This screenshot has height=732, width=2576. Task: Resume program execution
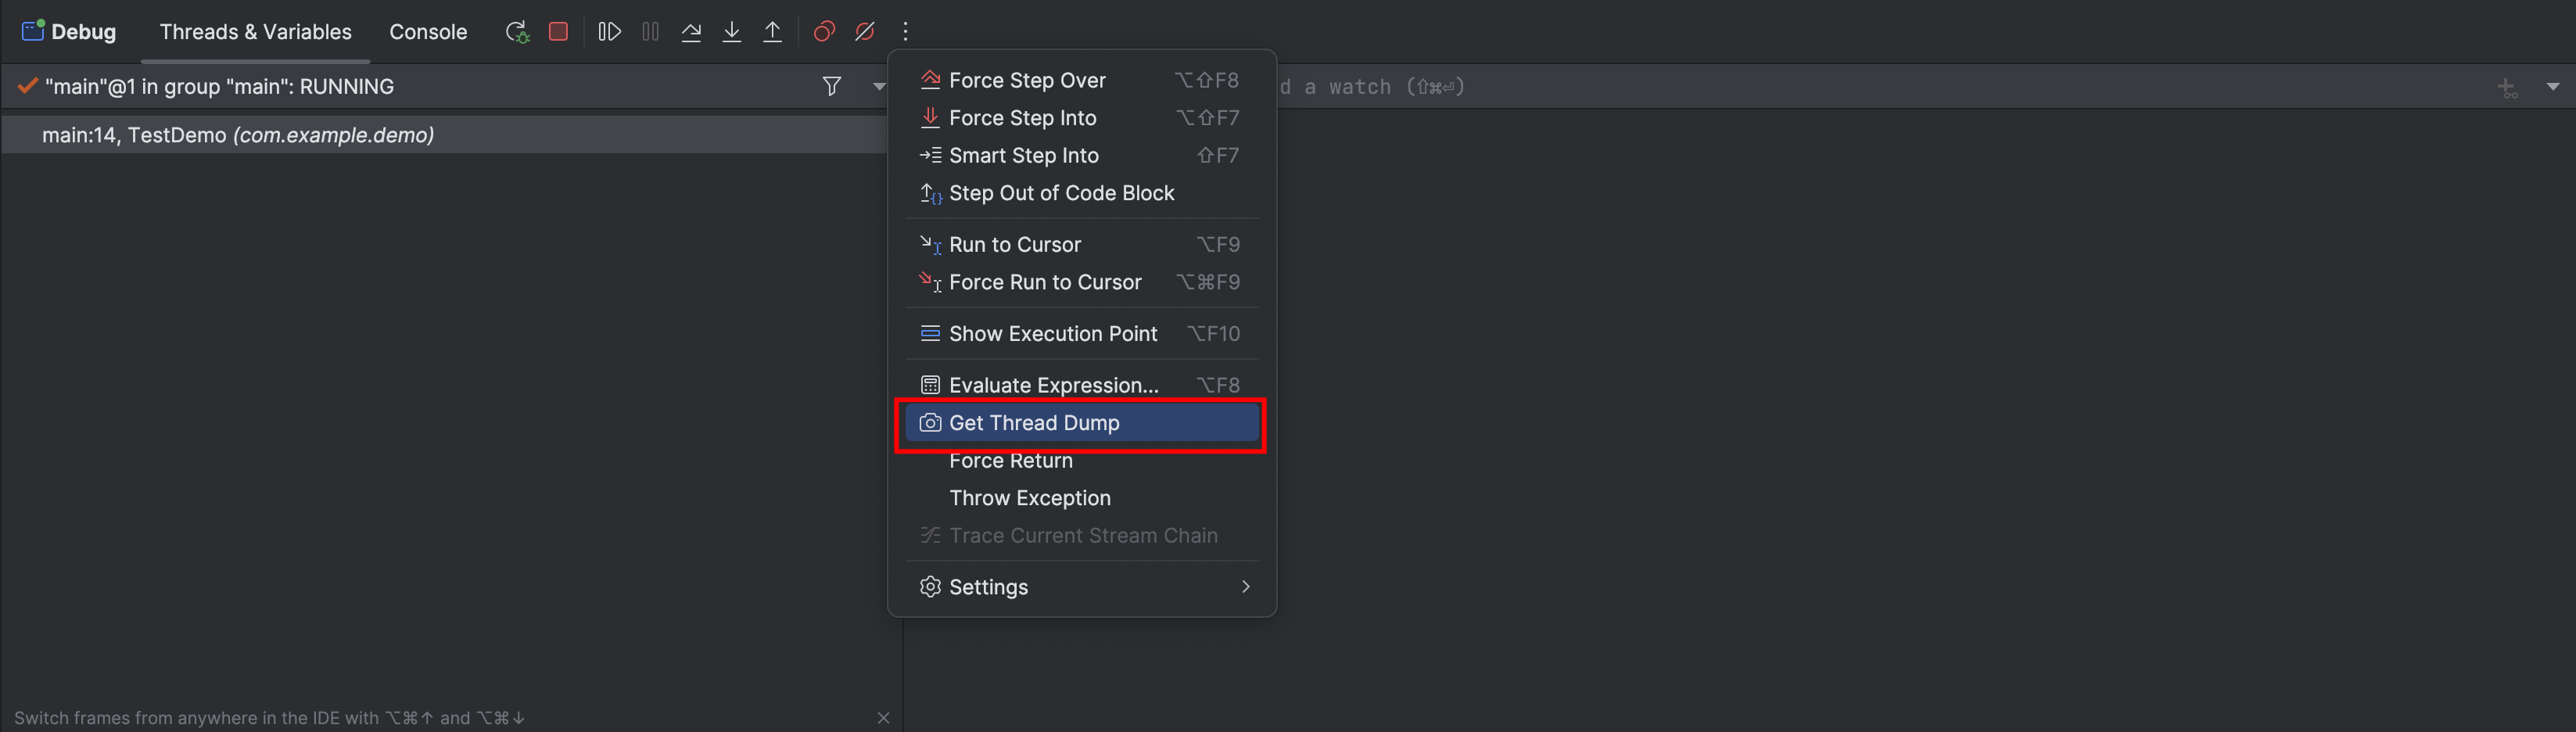[x=609, y=32]
